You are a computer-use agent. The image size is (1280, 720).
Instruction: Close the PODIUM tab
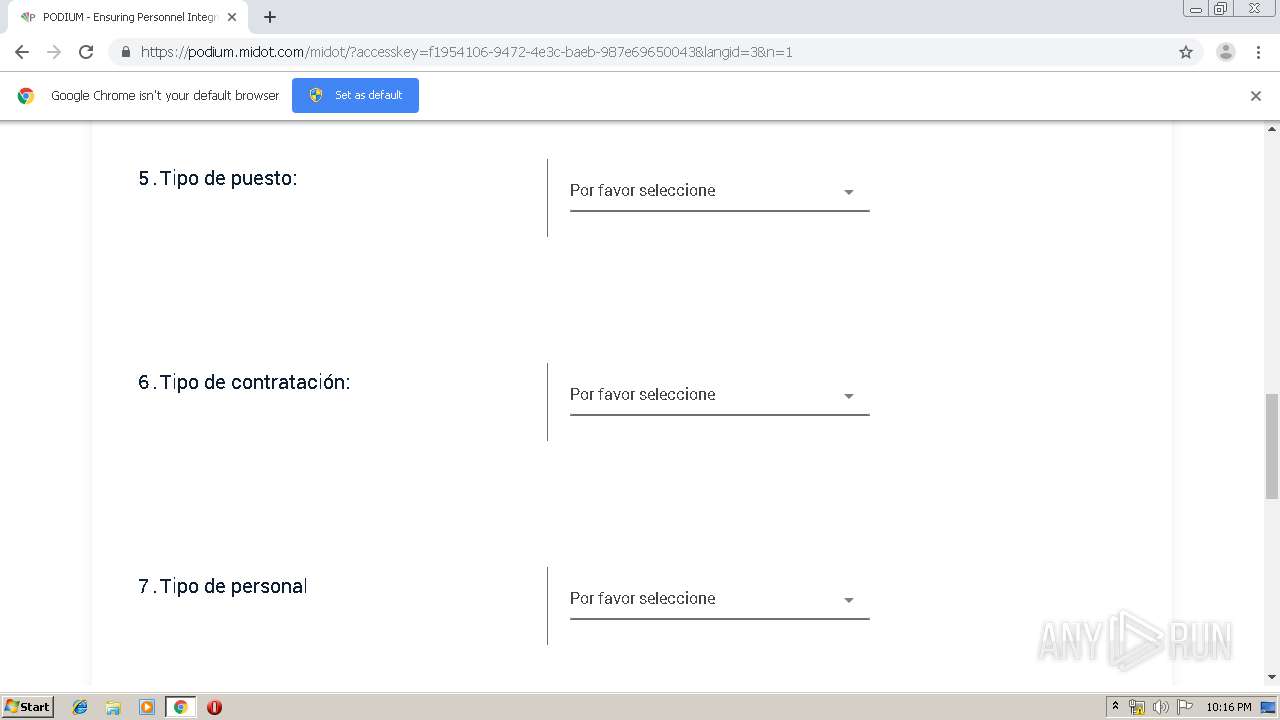(x=232, y=17)
